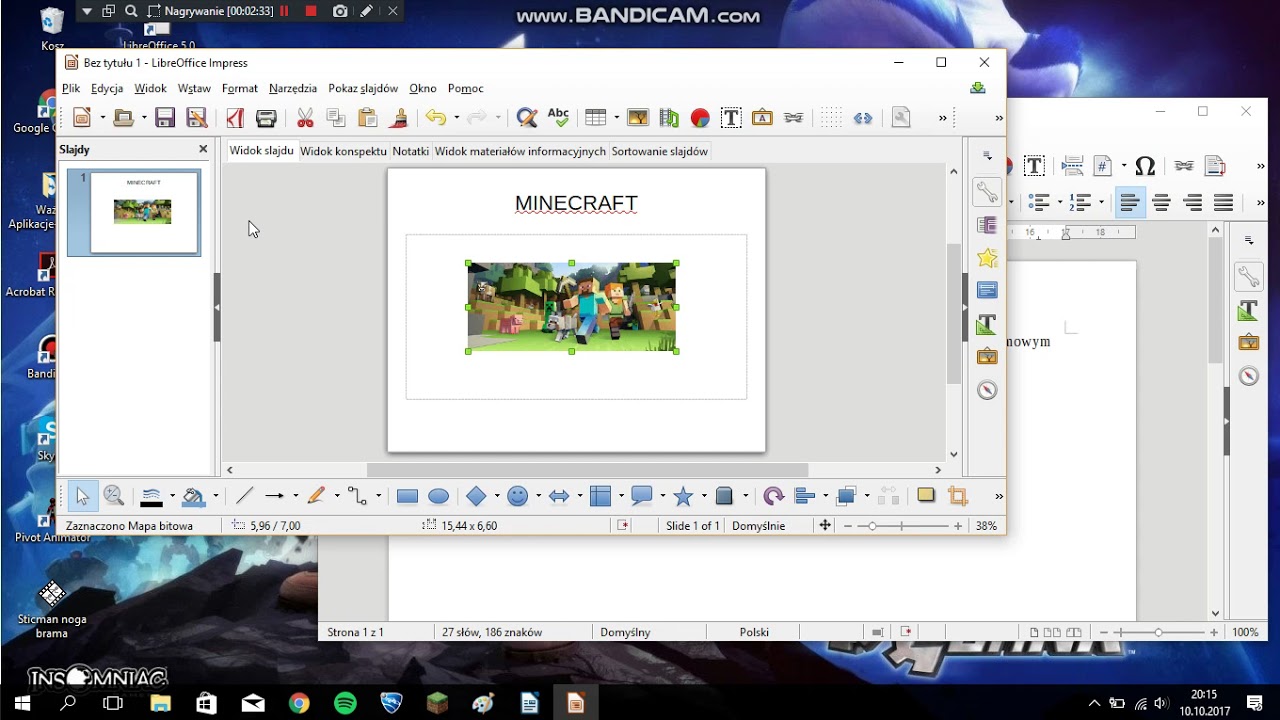The width and height of the screenshot is (1280, 720).
Task: Open the Properties wrench in Impress sidebar
Action: point(987,192)
